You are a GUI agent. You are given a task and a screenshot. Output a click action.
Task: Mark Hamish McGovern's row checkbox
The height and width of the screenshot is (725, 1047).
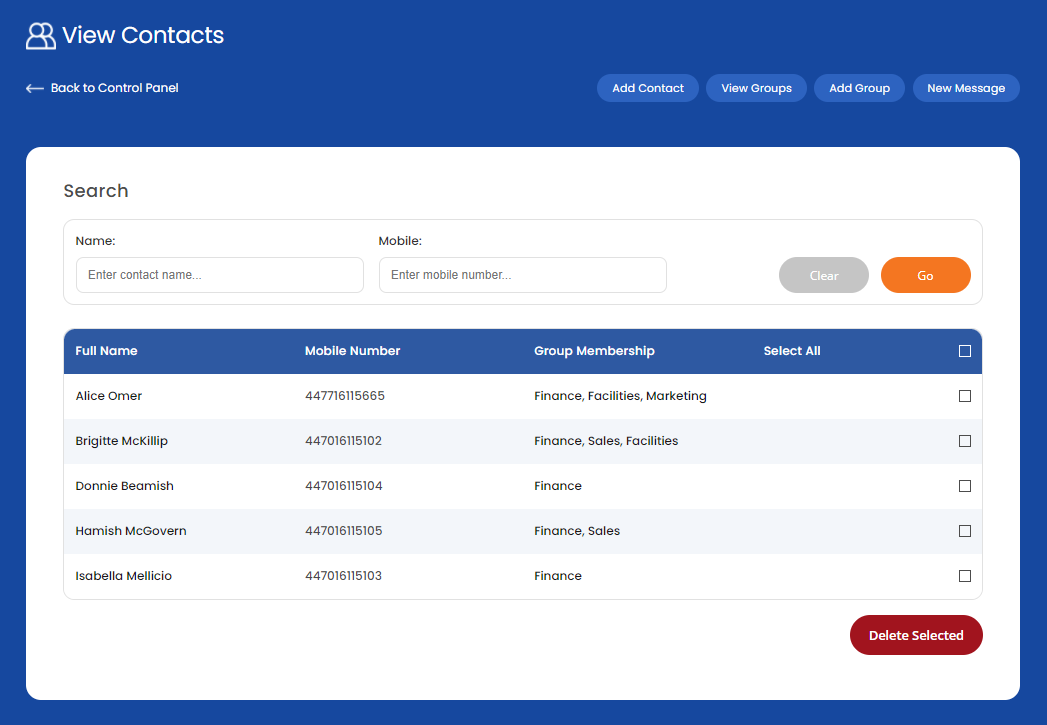[964, 531]
